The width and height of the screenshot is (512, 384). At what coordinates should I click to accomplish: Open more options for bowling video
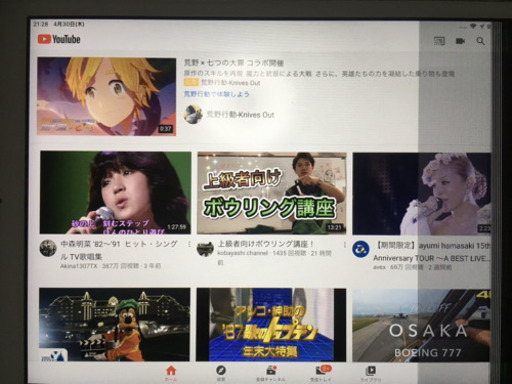coord(344,245)
